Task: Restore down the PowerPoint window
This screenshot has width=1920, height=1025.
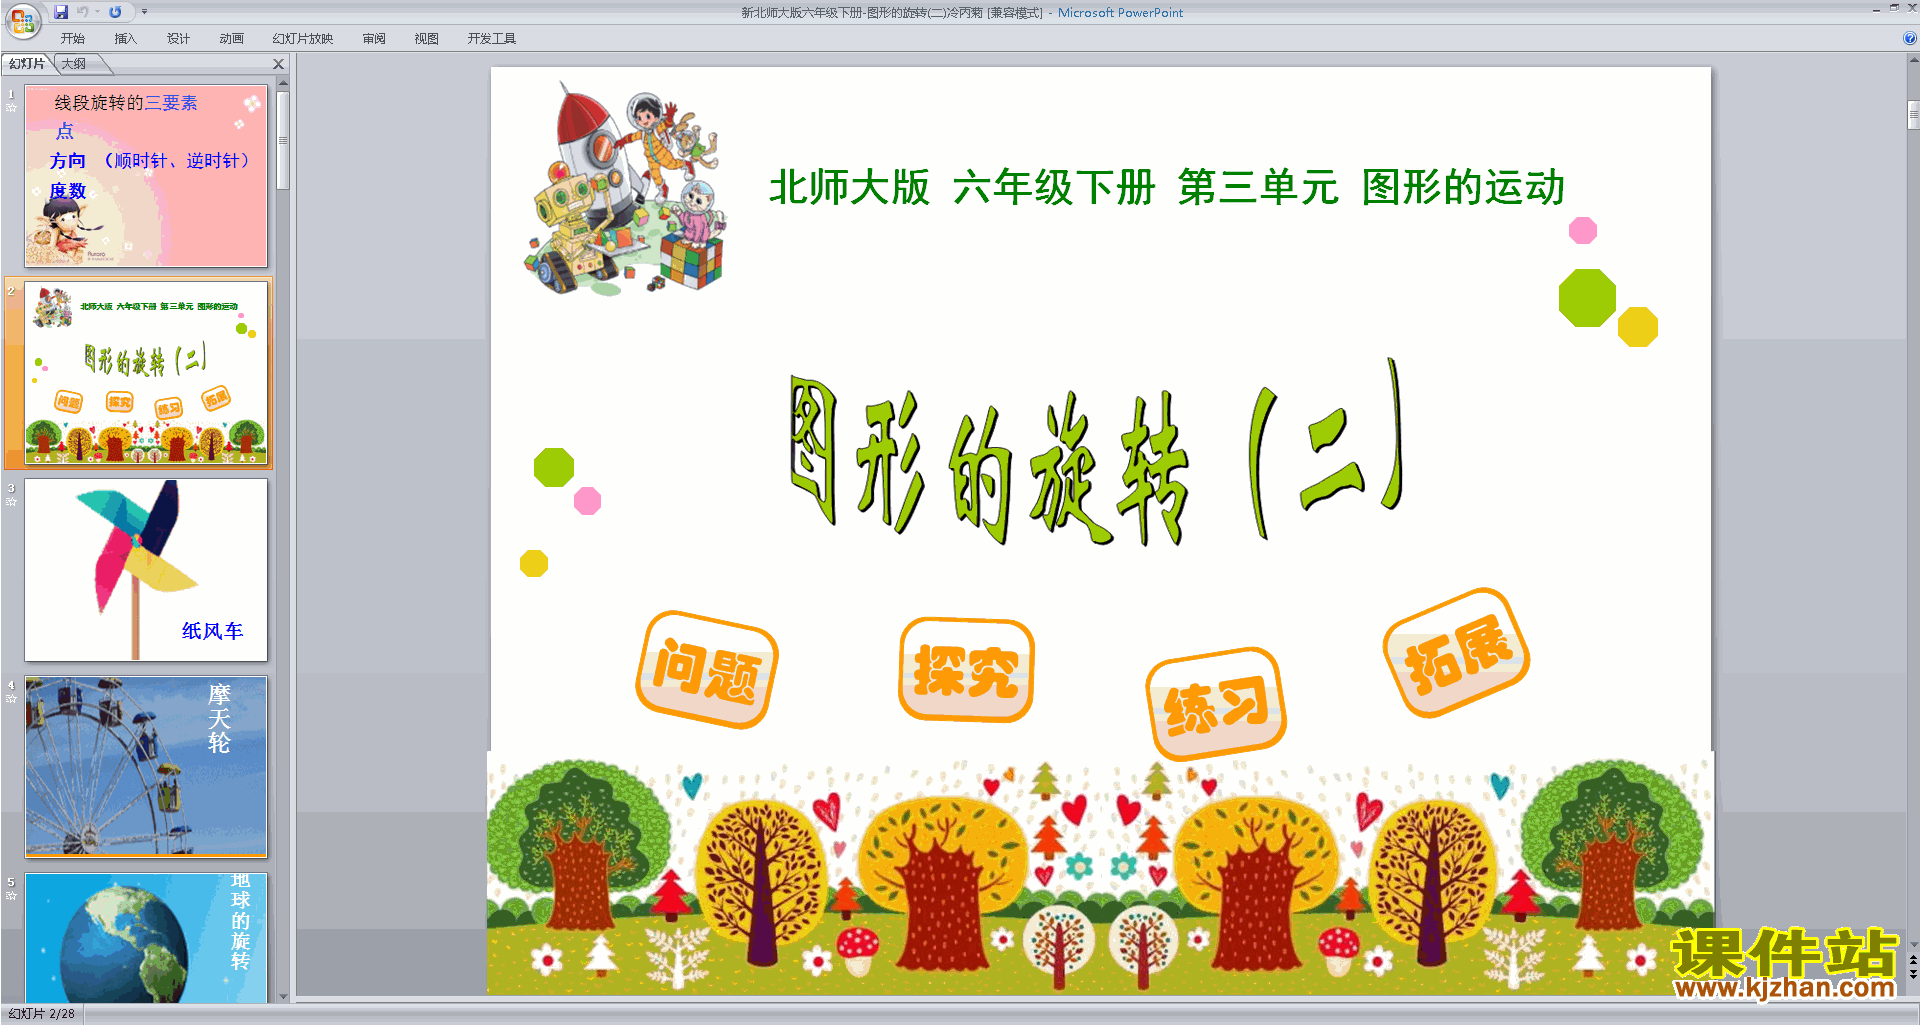Action: (x=1894, y=8)
